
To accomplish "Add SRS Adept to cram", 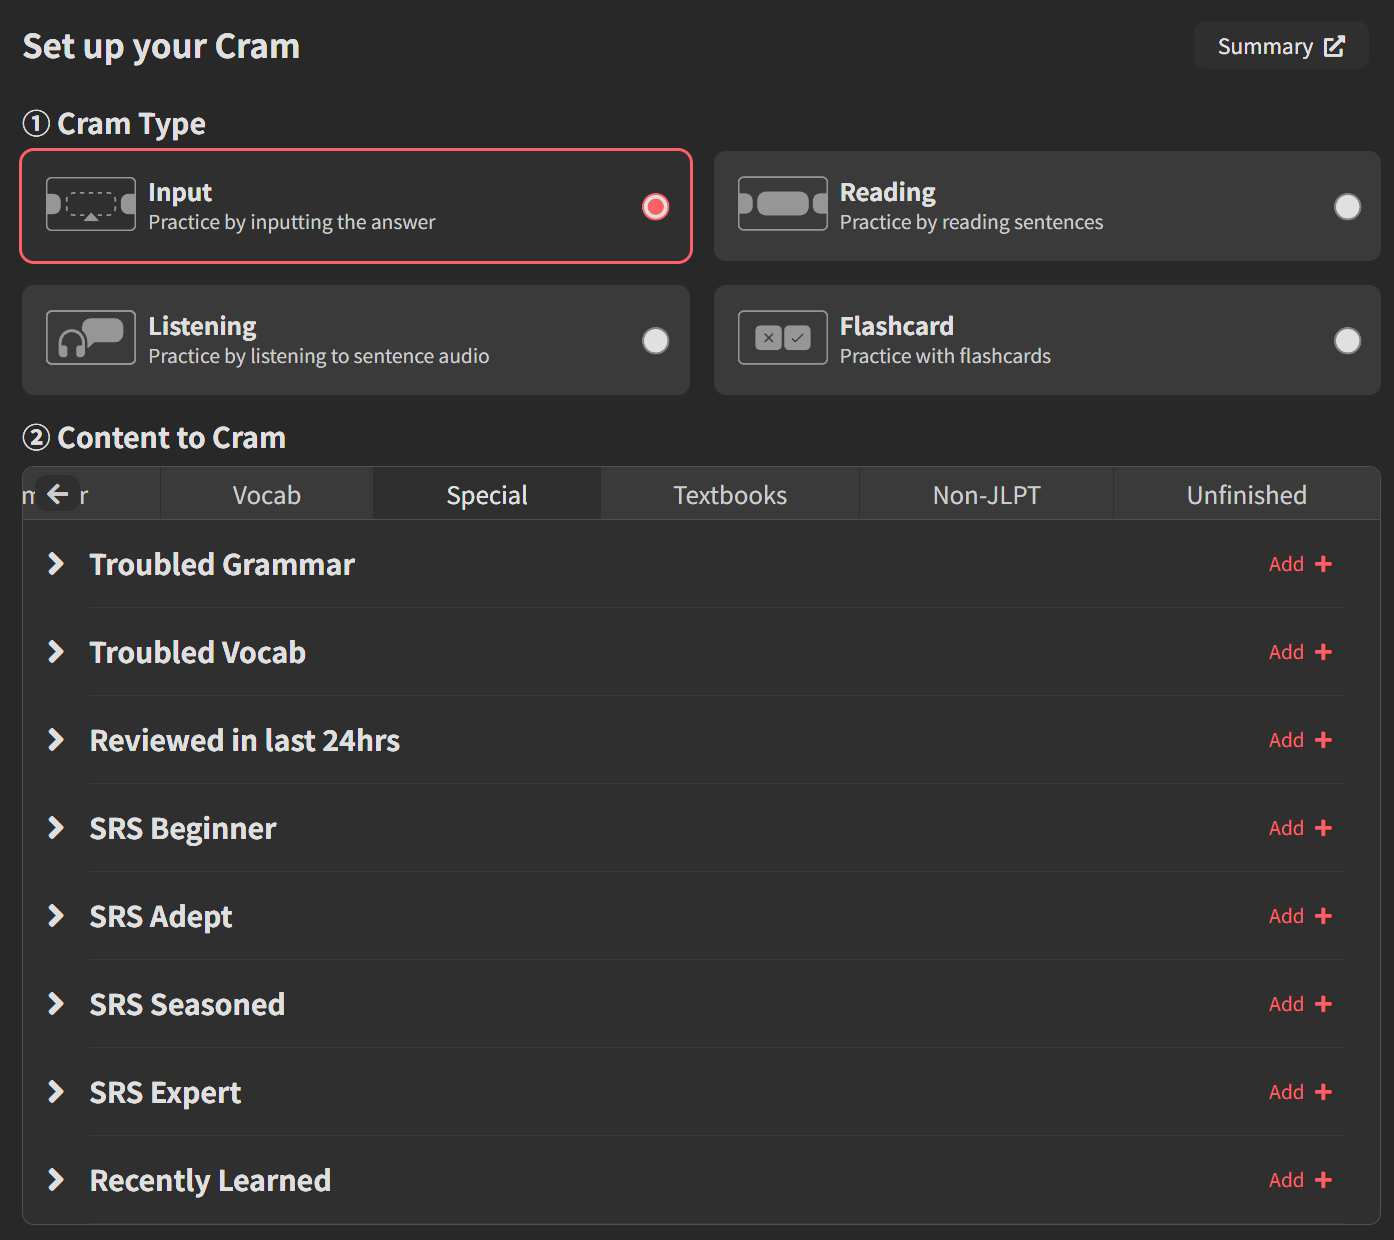I will coord(1299,916).
